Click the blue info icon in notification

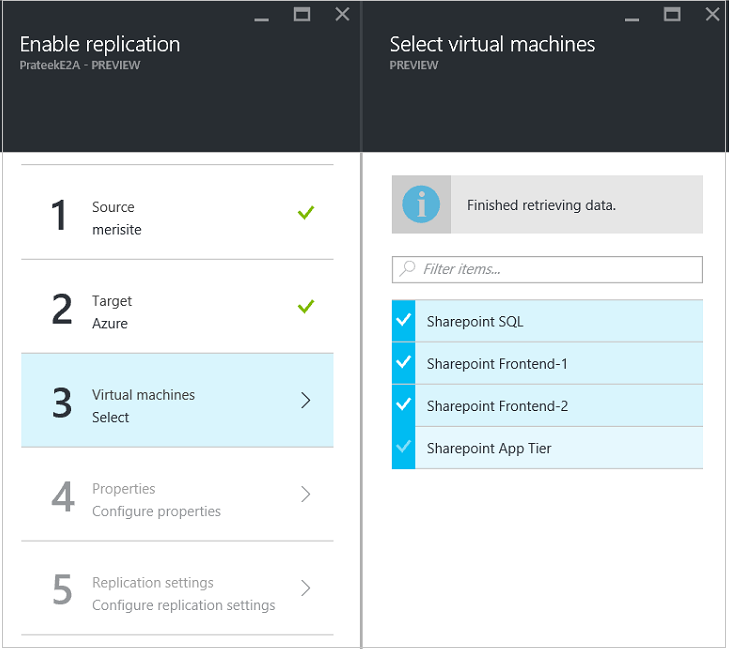[x=421, y=205]
